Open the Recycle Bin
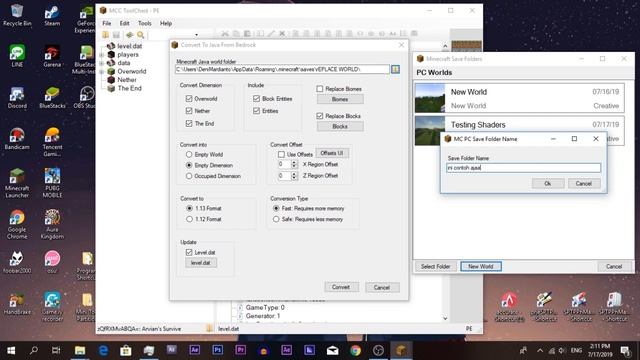 click(x=17, y=15)
